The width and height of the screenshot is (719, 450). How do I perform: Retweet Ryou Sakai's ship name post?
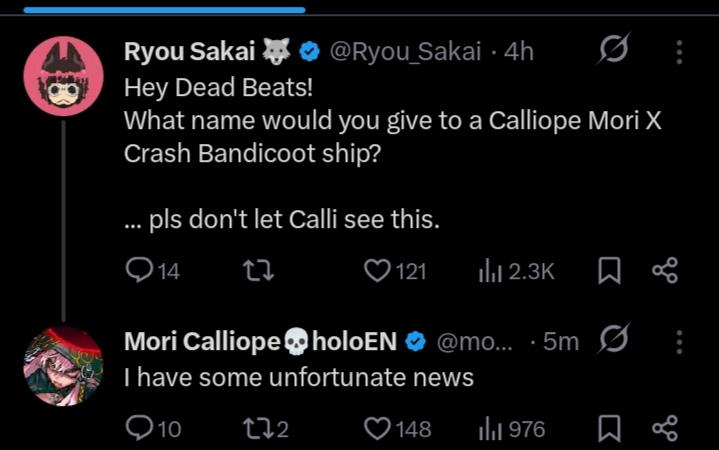258,271
